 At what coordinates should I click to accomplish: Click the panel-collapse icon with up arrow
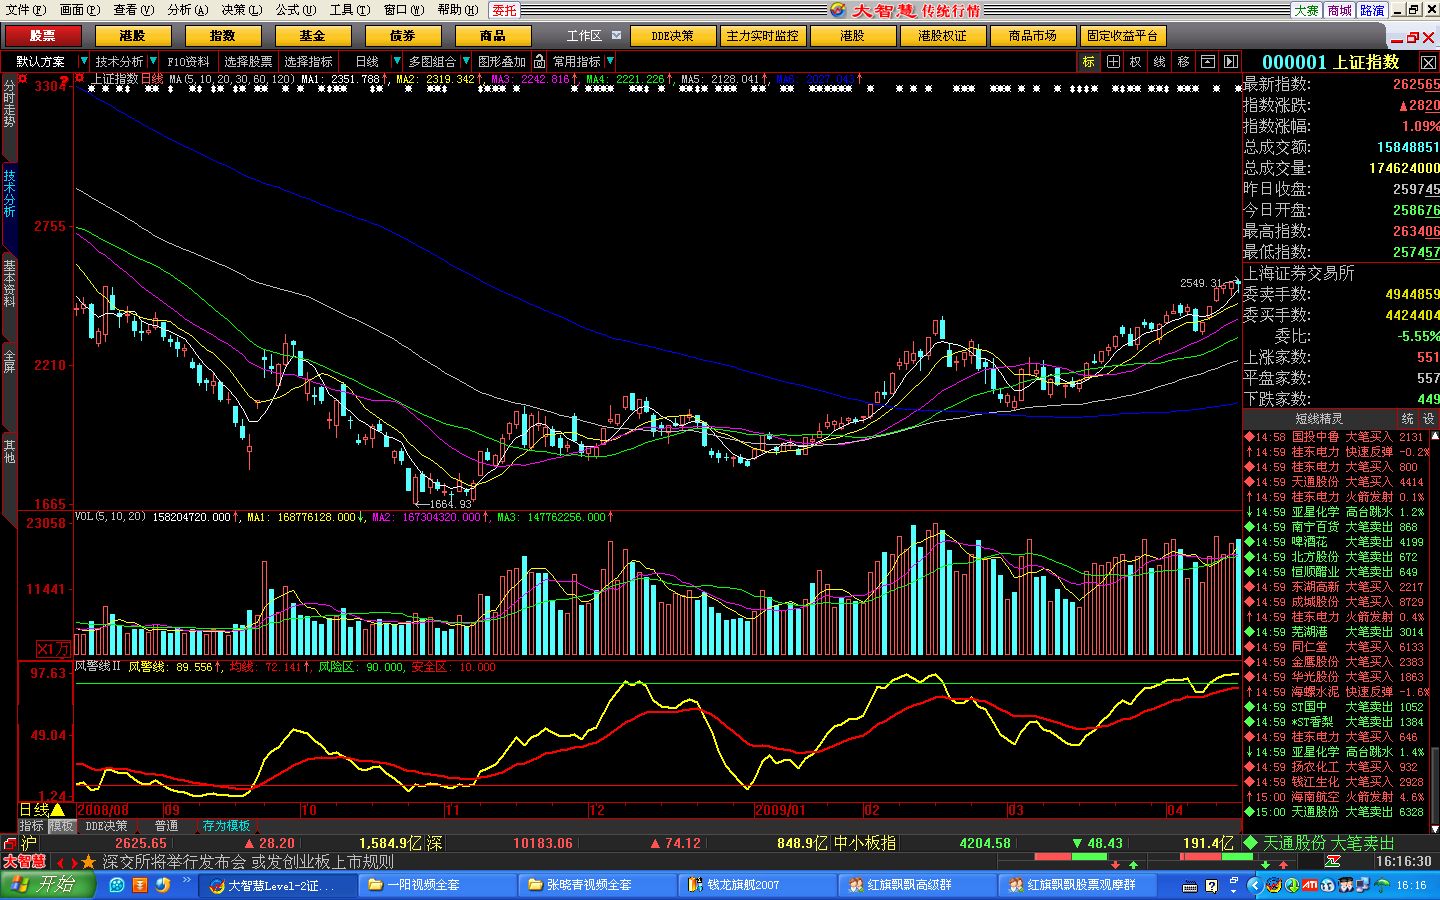pos(1208,62)
